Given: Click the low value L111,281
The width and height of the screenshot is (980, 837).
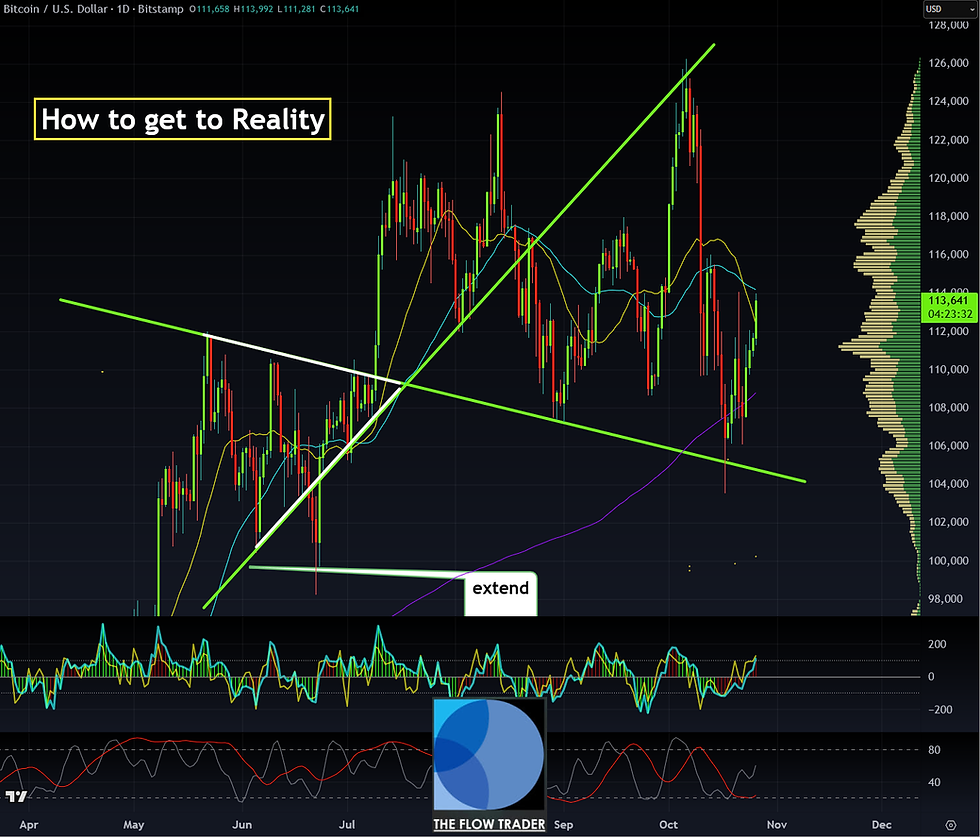Looking at the screenshot, I should tap(296, 9).
